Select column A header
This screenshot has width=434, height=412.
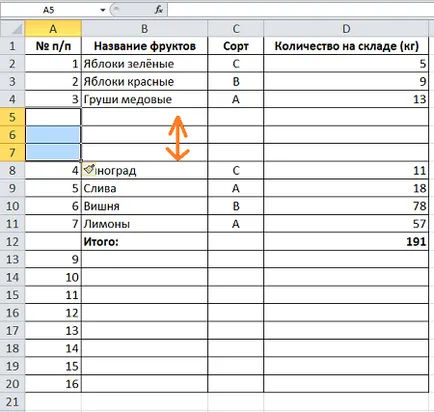[53, 29]
